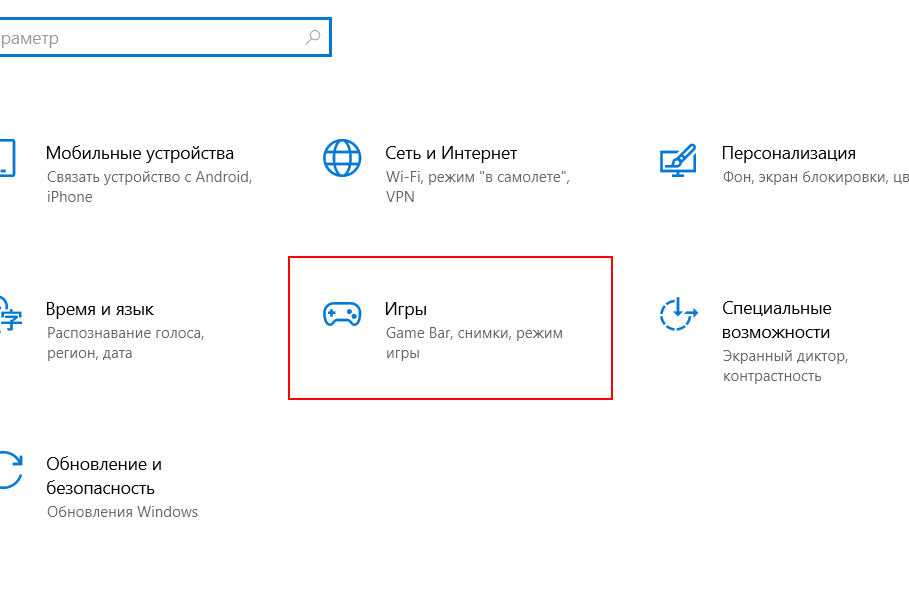Open the Время и язык heading
This screenshot has height=594, width=909.
click(x=100, y=309)
